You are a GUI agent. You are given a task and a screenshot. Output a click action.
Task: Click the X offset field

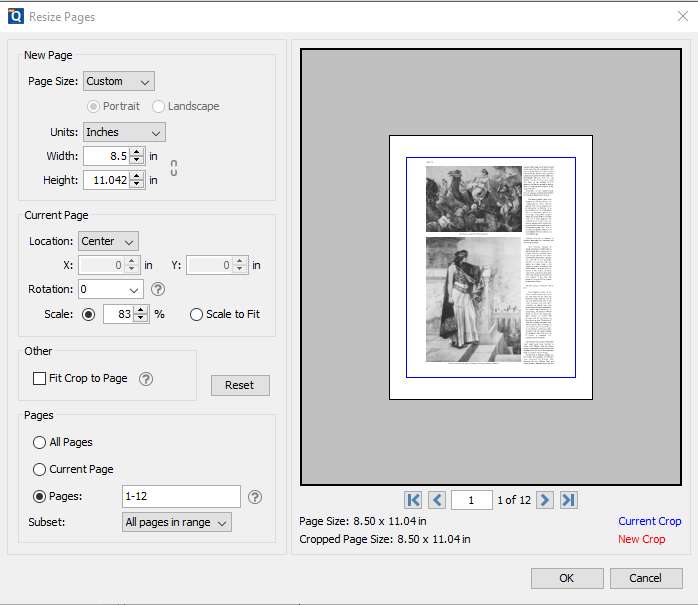pyautogui.click(x=101, y=265)
